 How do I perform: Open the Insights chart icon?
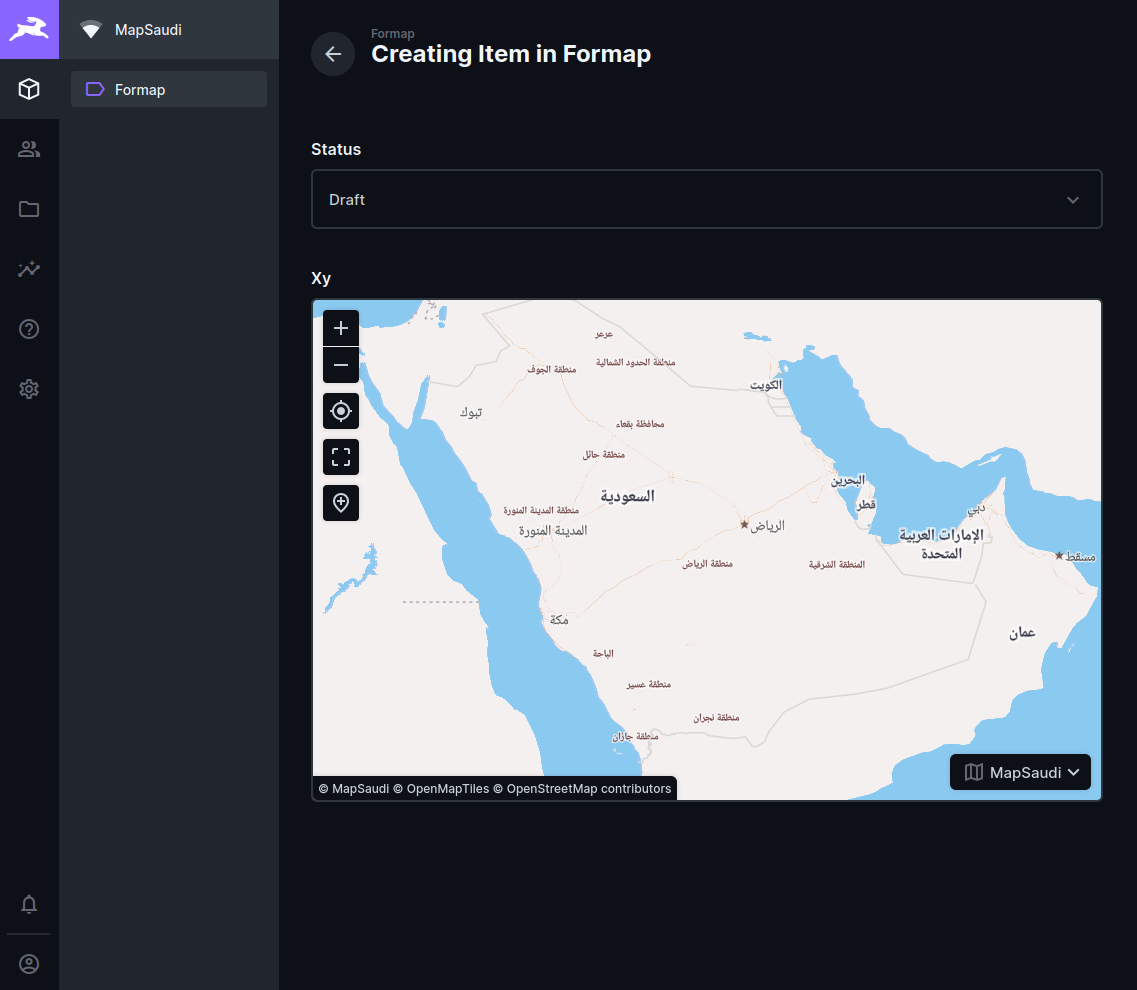pyautogui.click(x=29, y=269)
